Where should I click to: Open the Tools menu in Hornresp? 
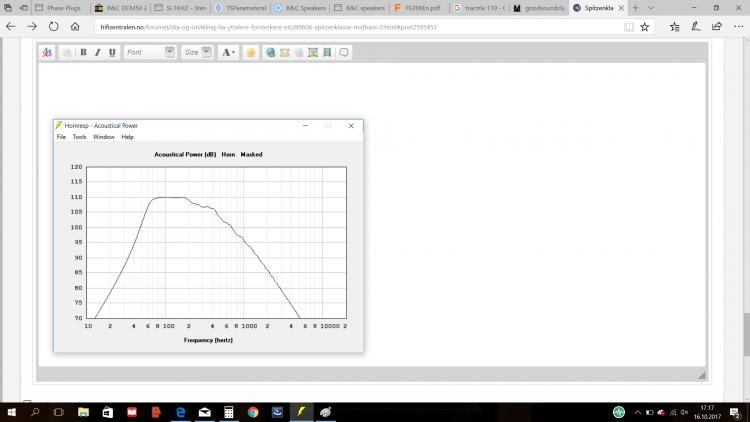pyautogui.click(x=79, y=137)
